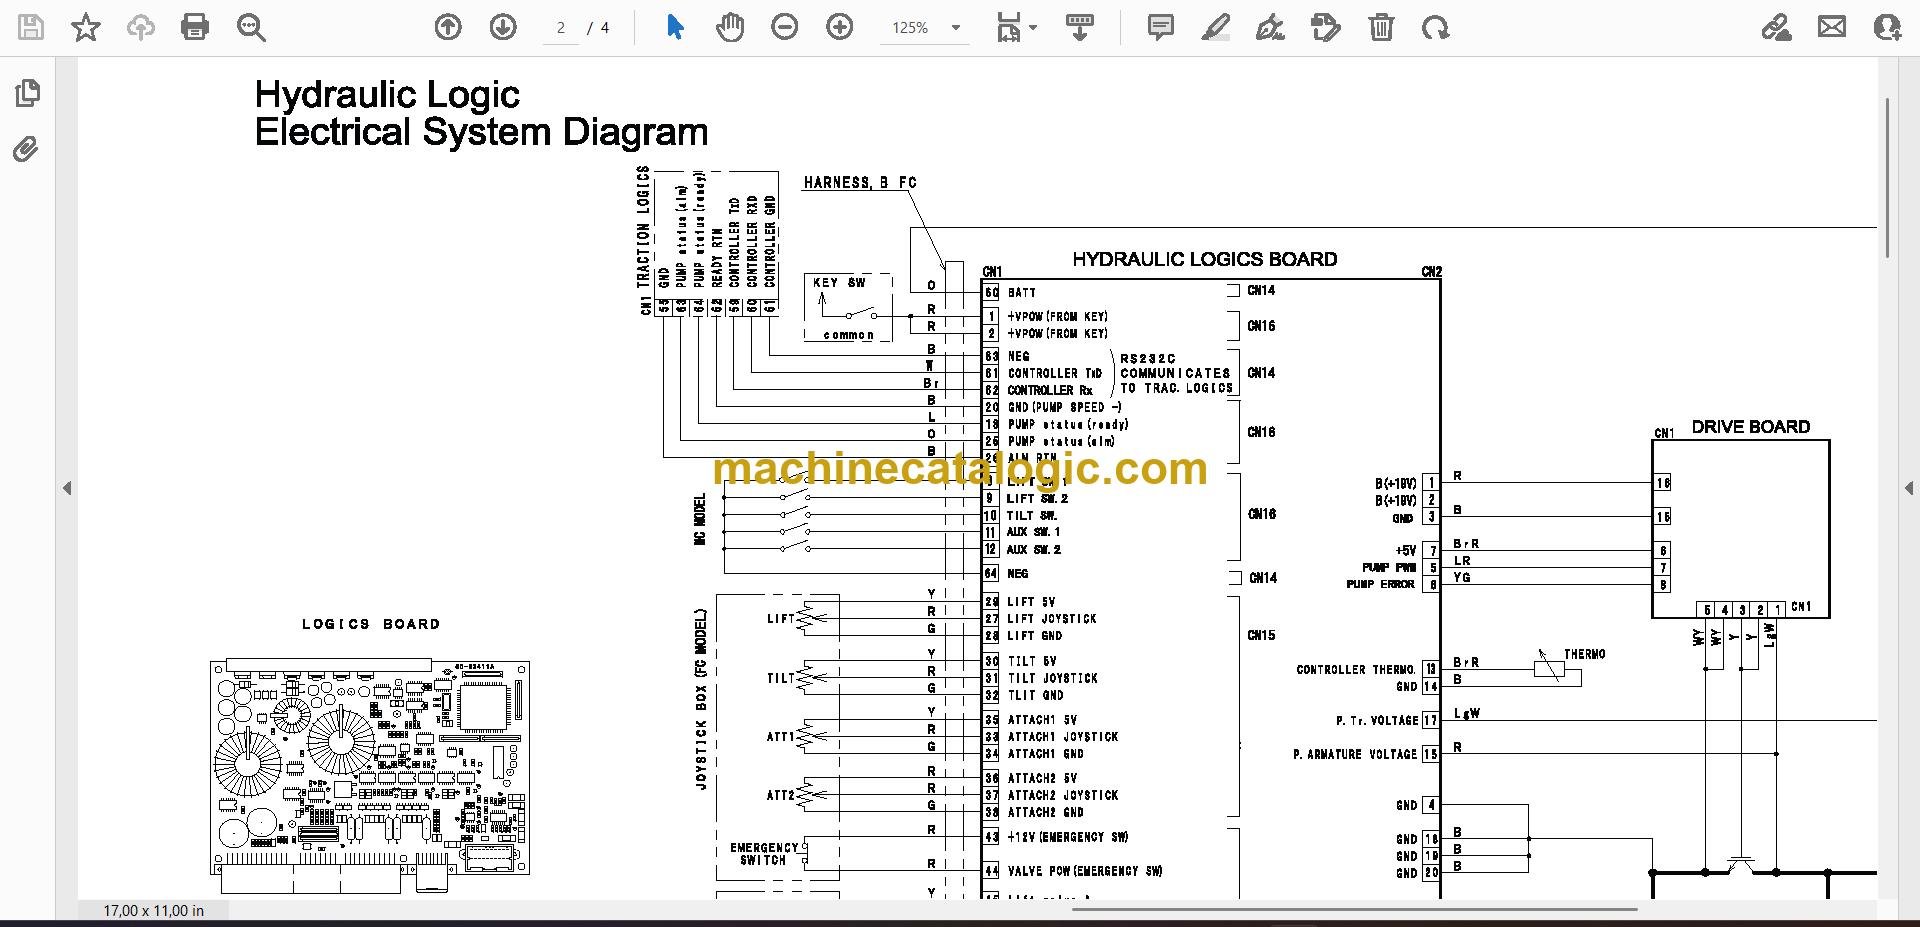Screen dimensions: 1920x927
Task: Upload file to cloud
Action: click(141, 28)
